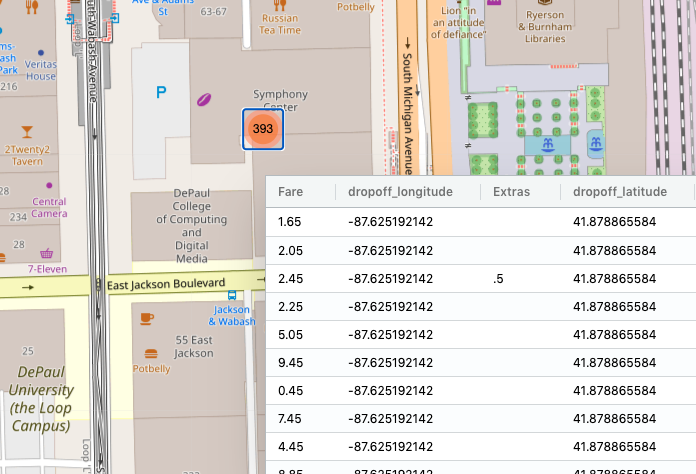Click the Russian Tea Time map label
This screenshot has width=696, height=474.
(x=280, y=24)
